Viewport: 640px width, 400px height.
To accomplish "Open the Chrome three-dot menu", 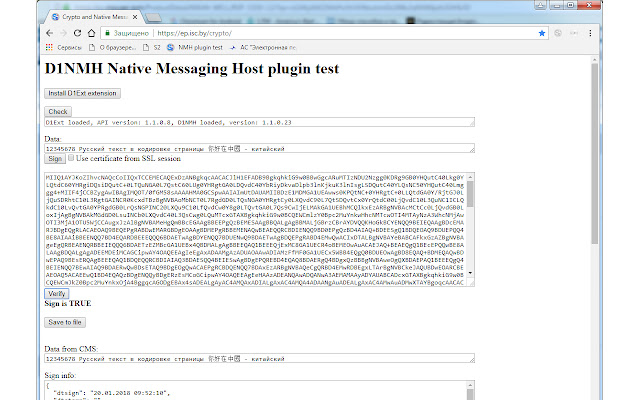I will coord(590,33).
